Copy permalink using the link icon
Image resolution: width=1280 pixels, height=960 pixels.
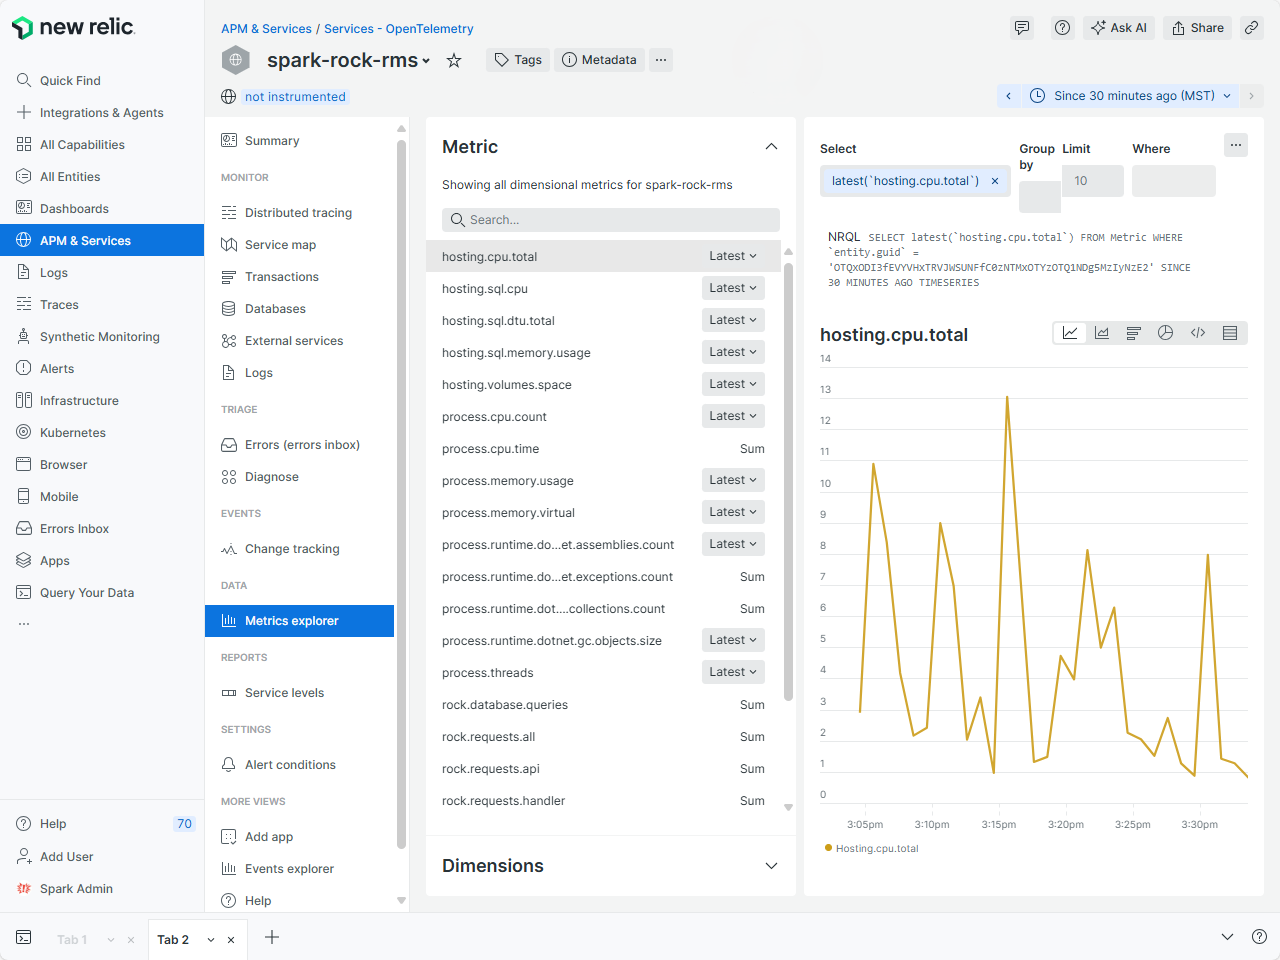[1252, 28]
